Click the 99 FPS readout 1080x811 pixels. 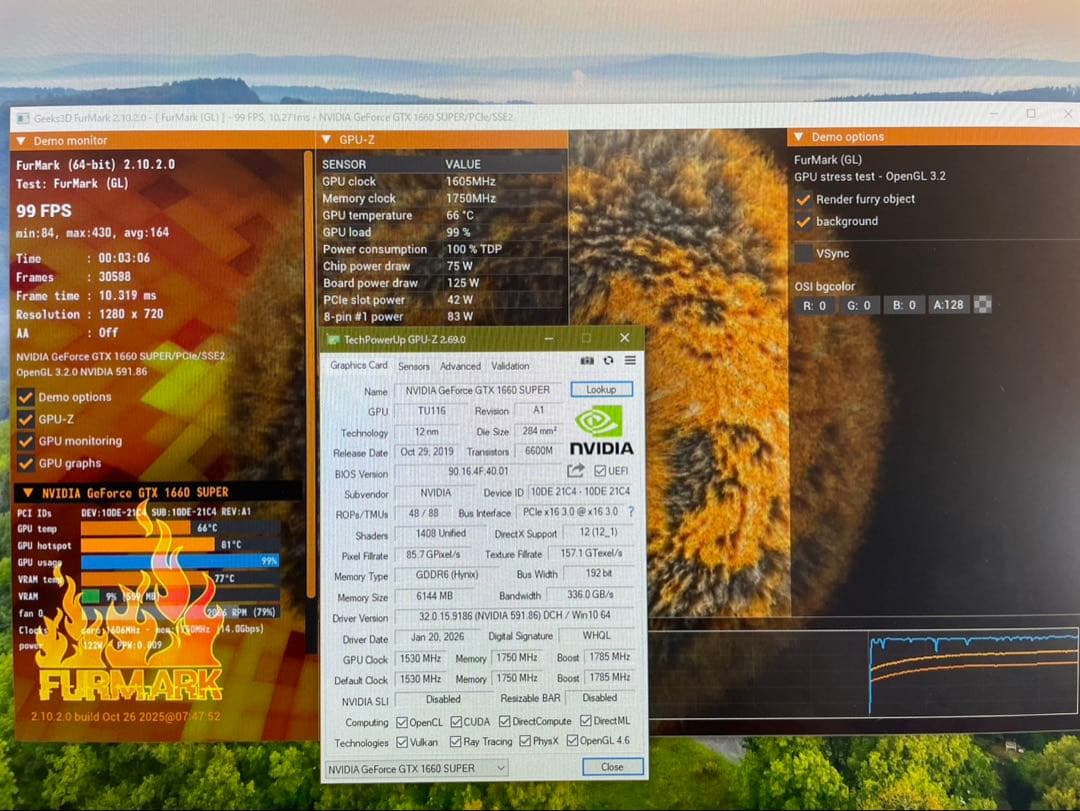[44, 211]
